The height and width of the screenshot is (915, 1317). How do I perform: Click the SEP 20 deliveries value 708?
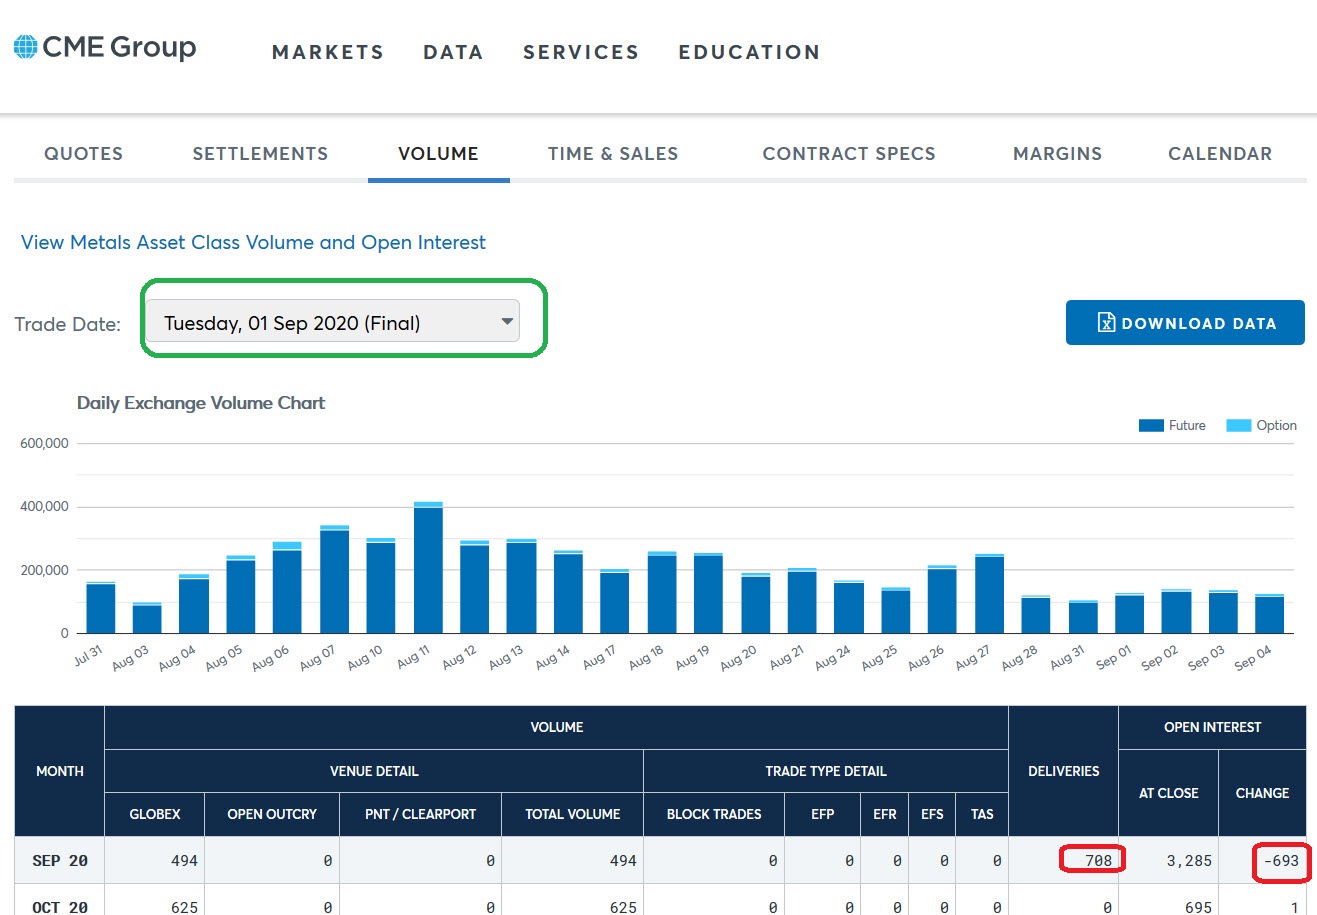click(1098, 860)
